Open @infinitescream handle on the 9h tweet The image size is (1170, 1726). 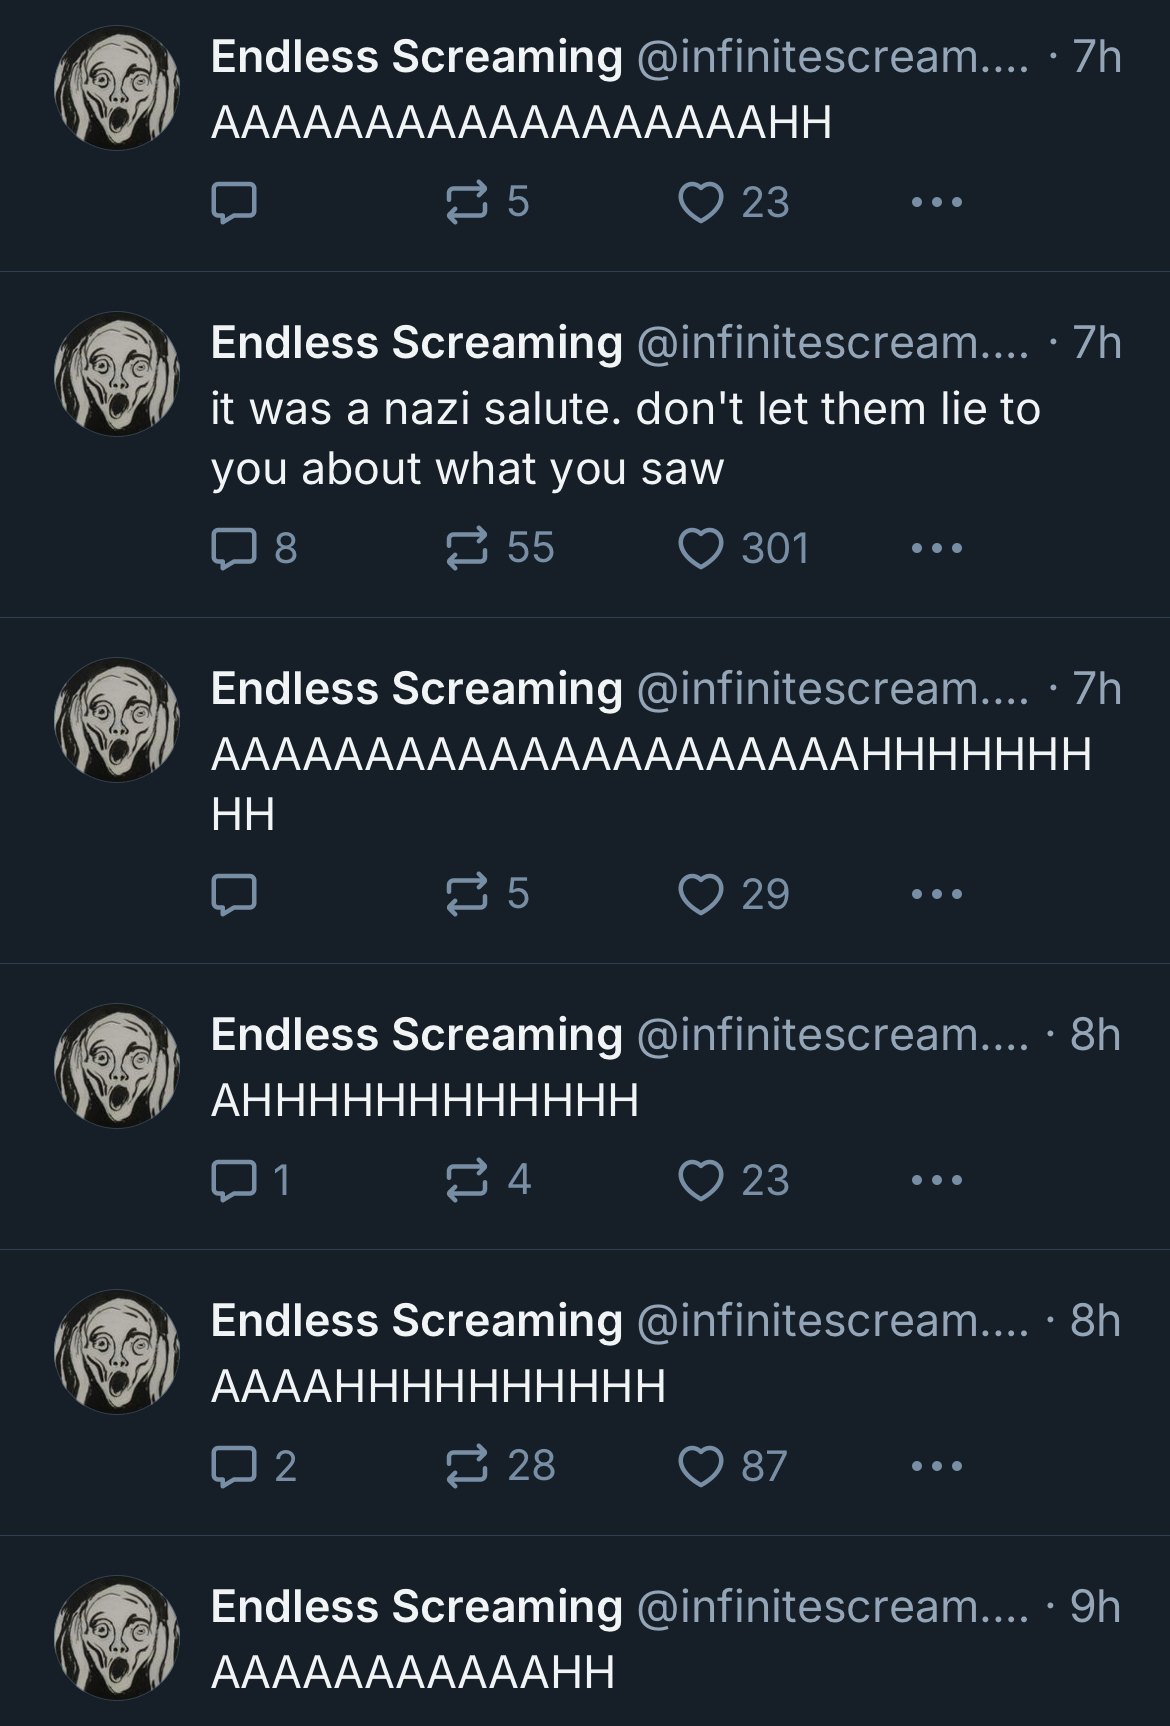[830, 1607]
